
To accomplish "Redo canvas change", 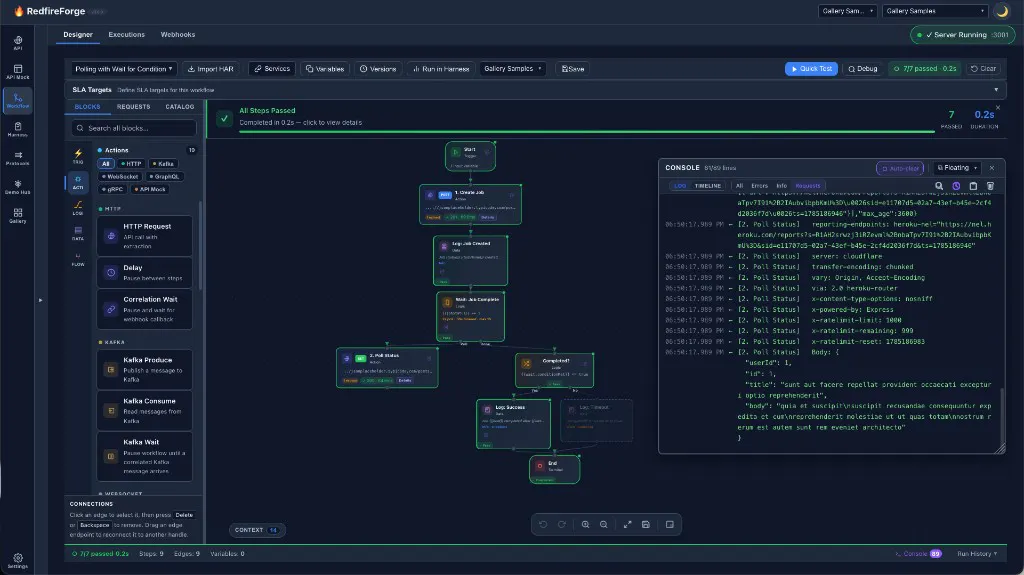I will pos(561,524).
